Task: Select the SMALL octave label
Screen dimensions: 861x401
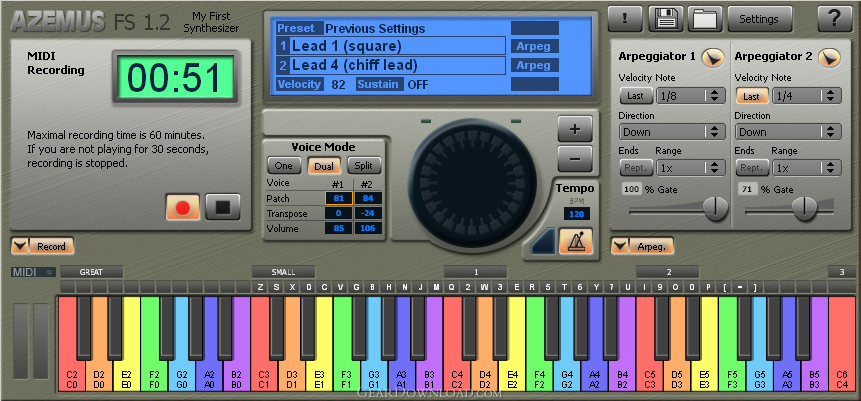Action: (x=283, y=272)
